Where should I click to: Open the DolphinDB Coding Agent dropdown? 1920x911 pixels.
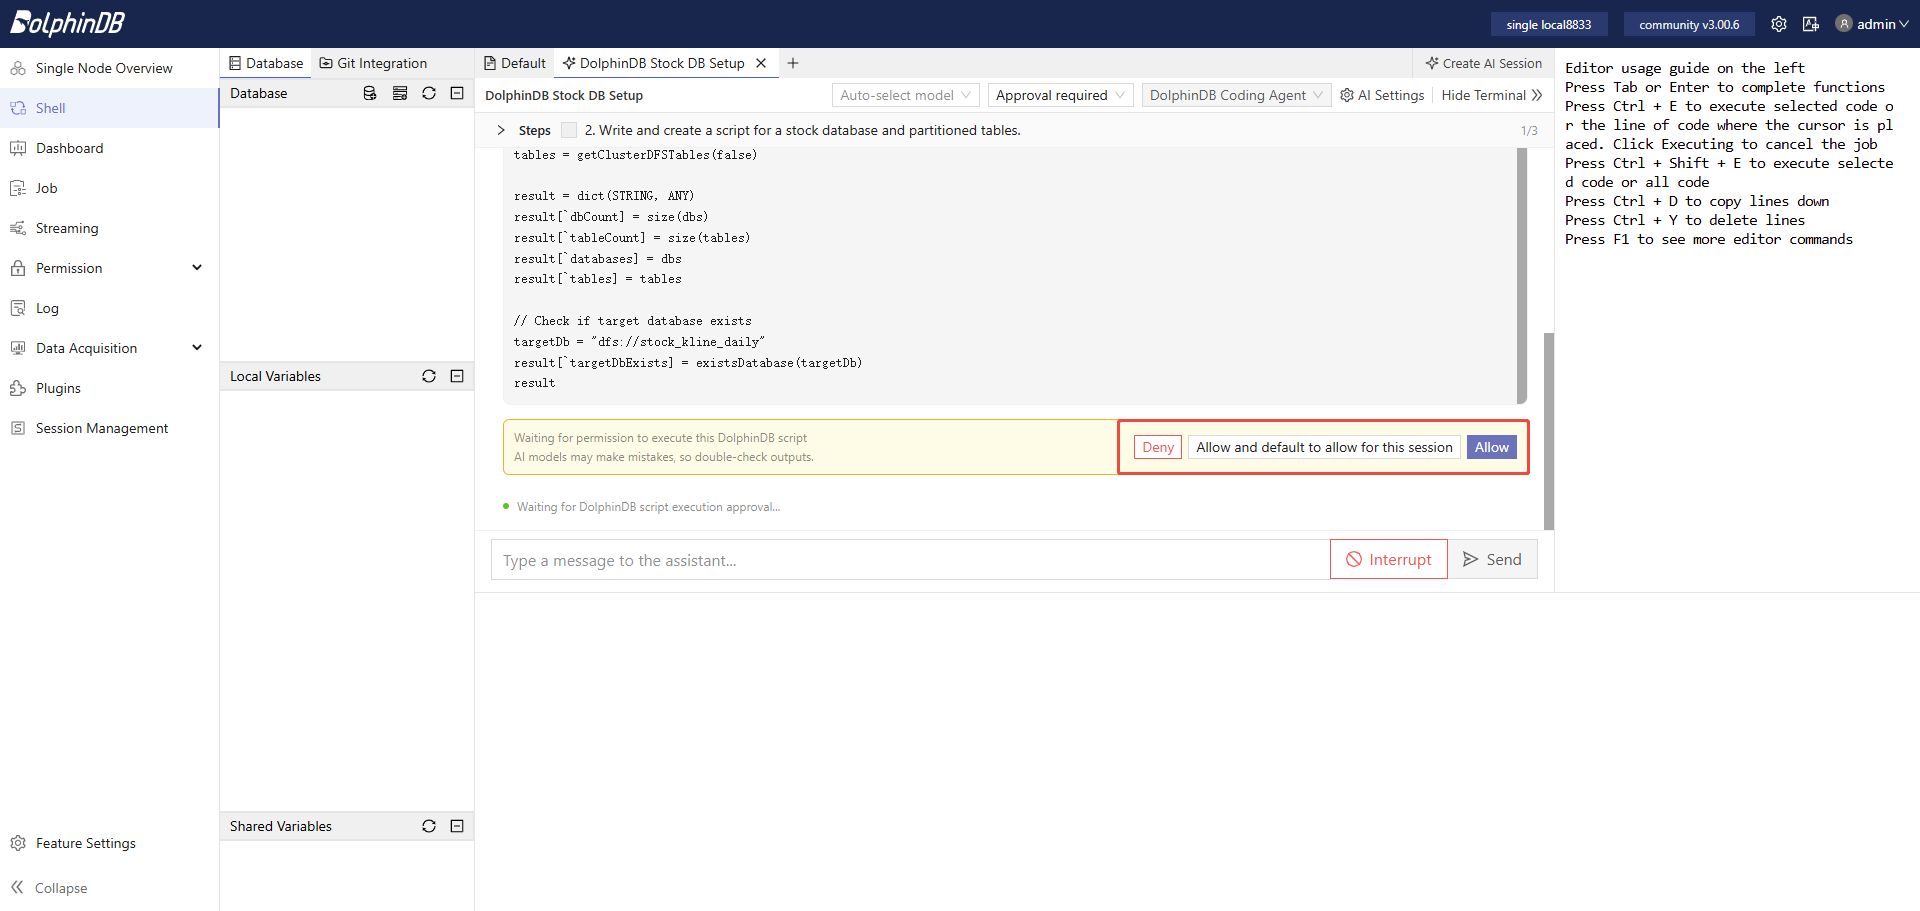click(1236, 95)
